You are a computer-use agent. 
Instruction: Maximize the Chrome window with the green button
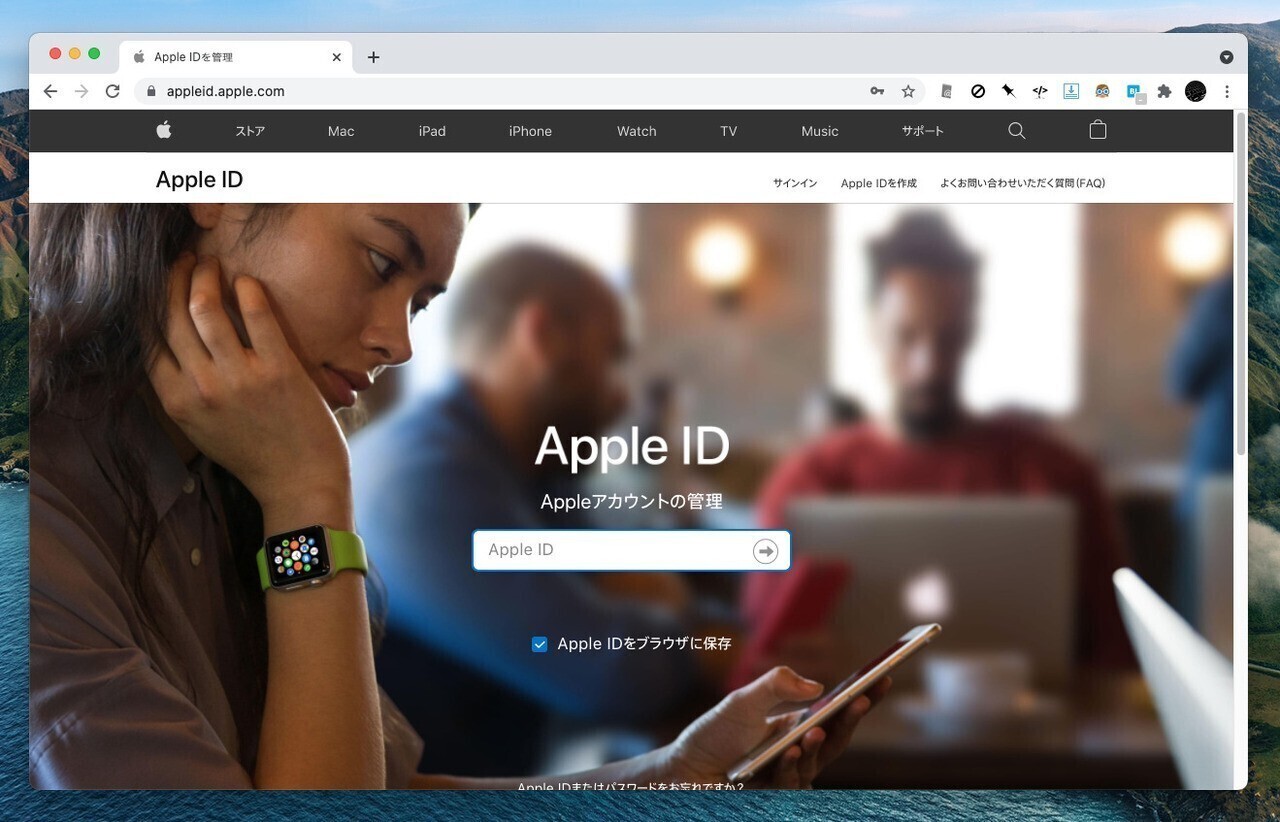(x=94, y=54)
